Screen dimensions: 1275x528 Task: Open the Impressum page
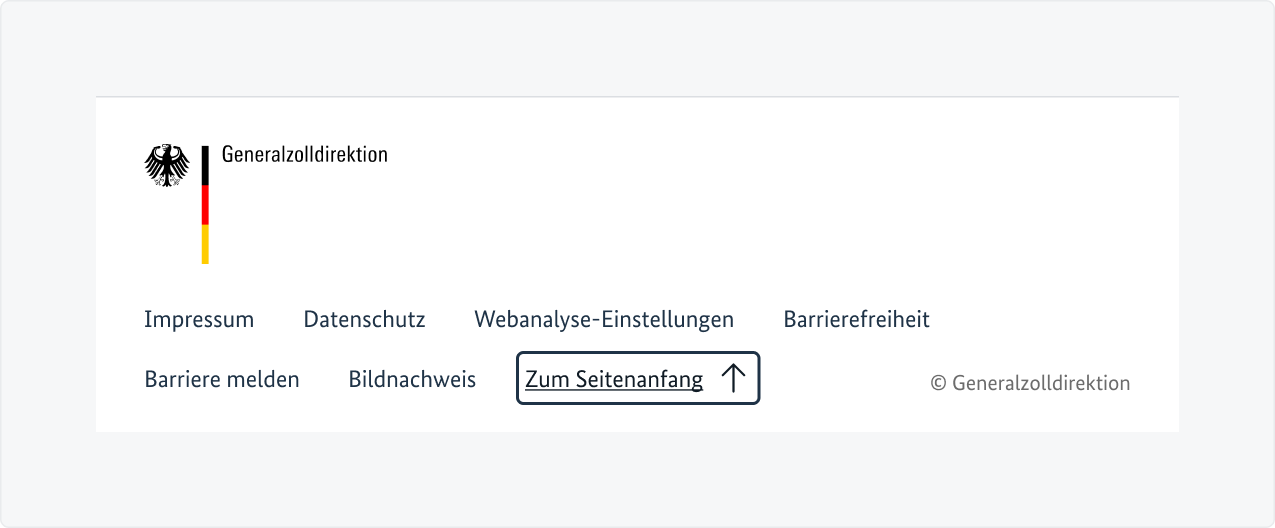(199, 320)
